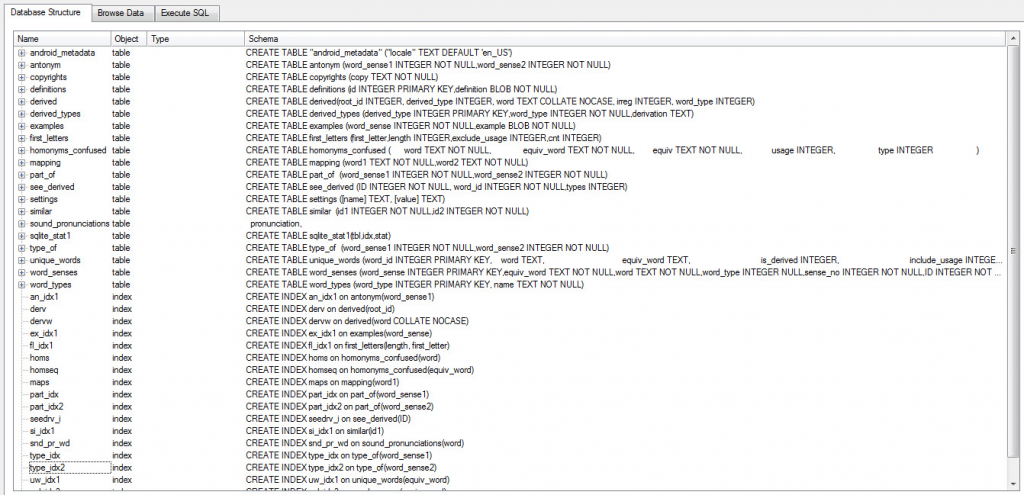
Task: Click the Object column header
Action: tap(129, 39)
